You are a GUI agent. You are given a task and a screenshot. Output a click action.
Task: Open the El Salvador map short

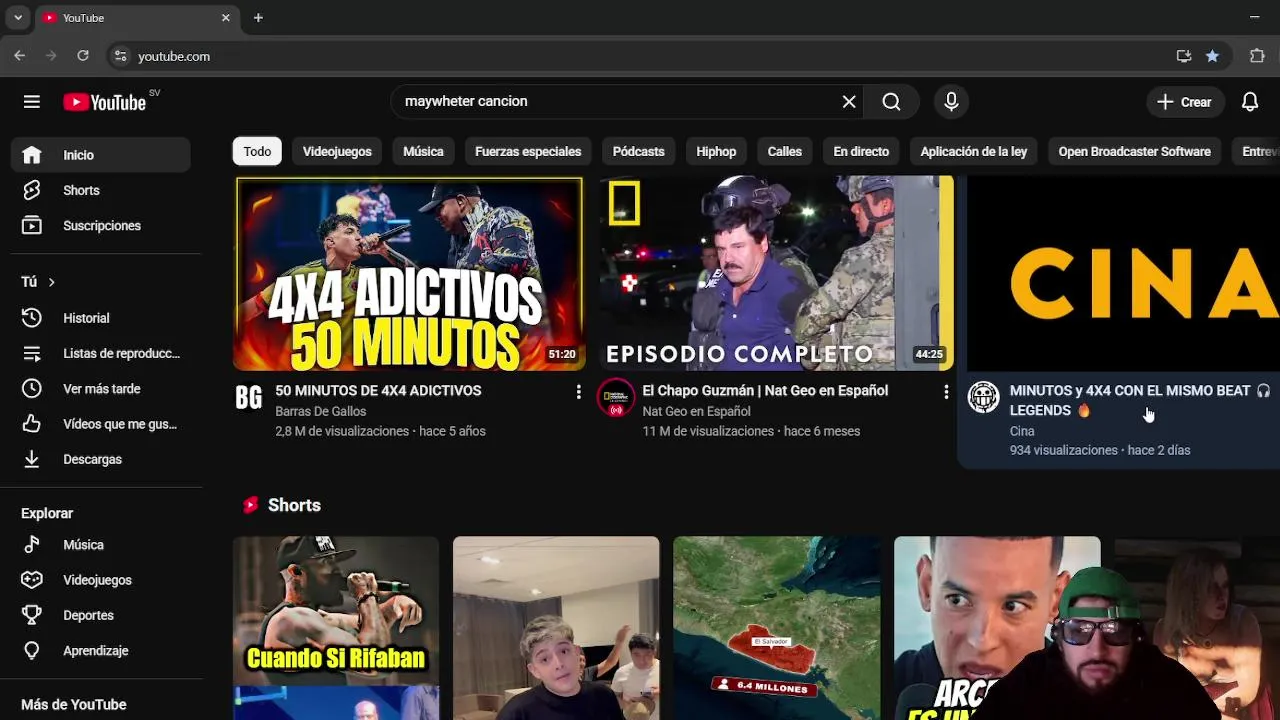point(777,628)
